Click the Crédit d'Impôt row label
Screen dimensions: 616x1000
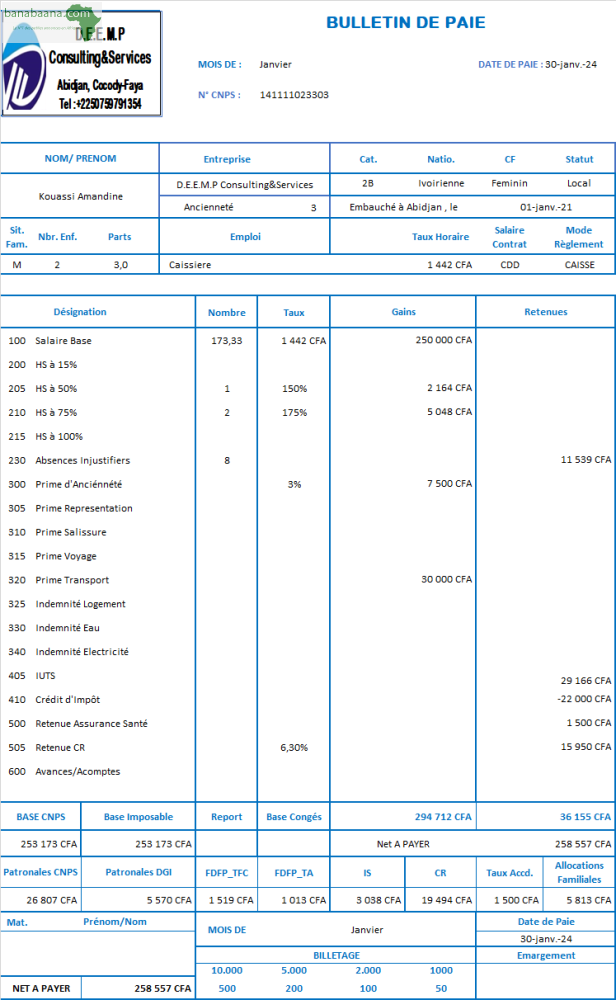68,700
